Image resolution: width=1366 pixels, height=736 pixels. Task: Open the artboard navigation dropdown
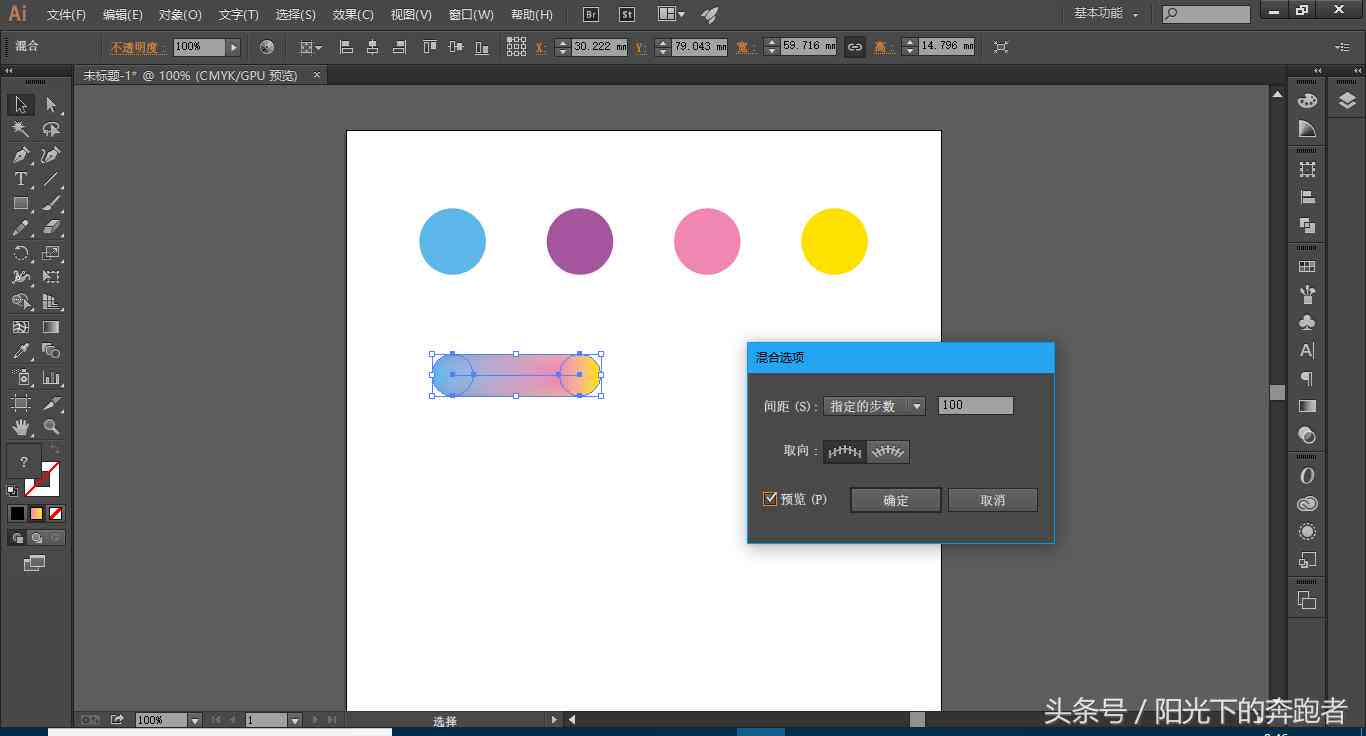pos(295,720)
